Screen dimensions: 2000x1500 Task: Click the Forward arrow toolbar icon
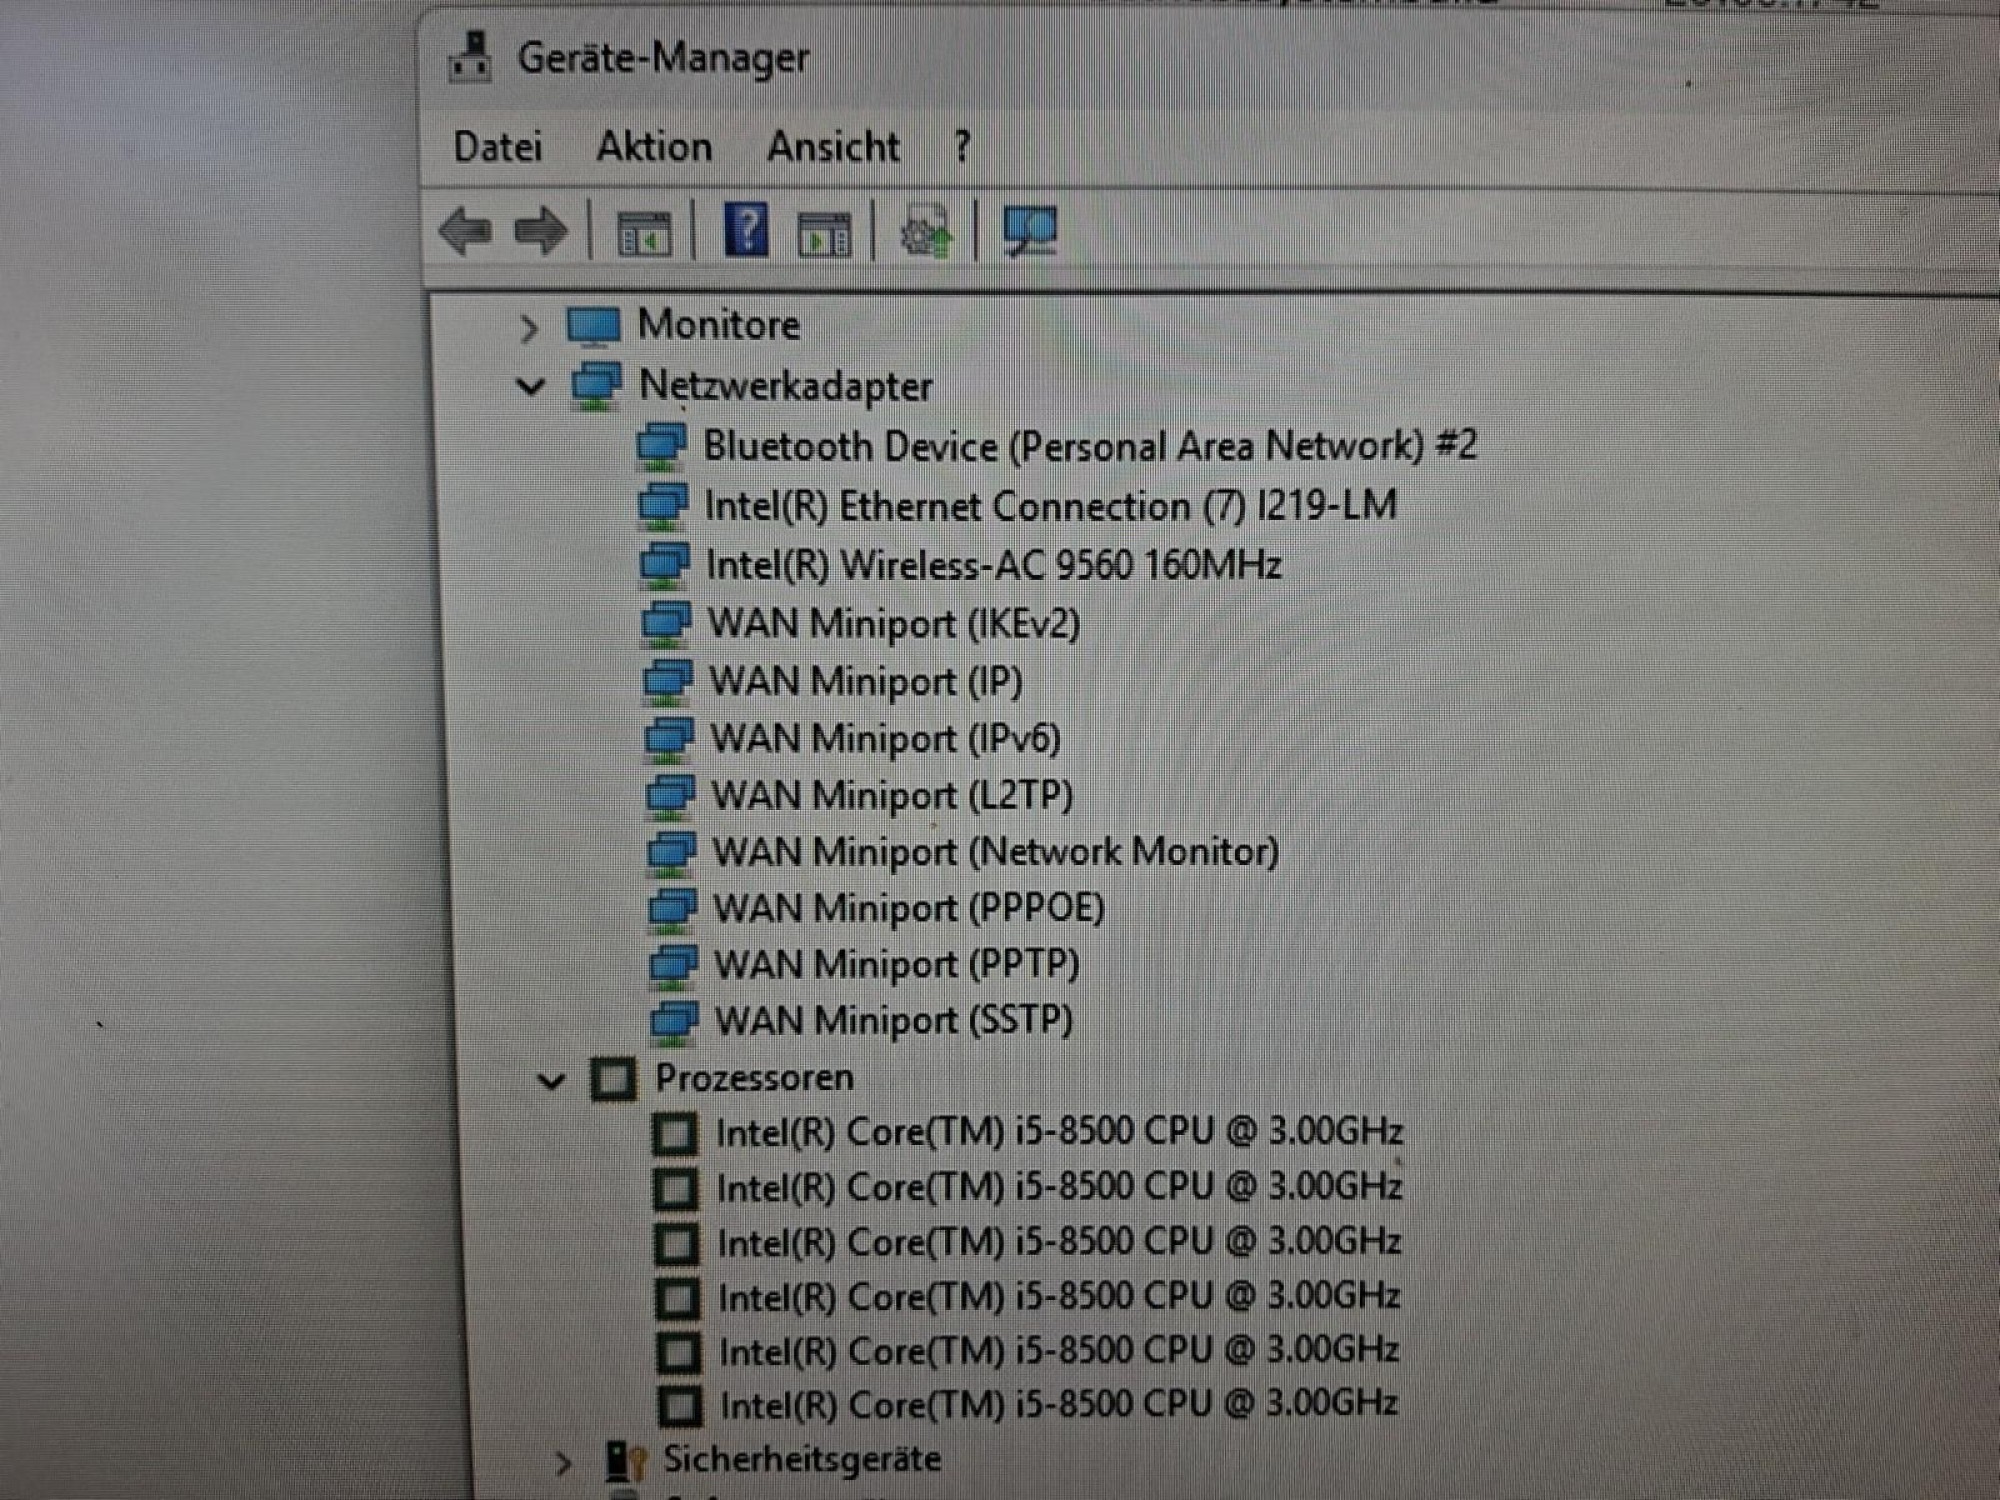540,231
